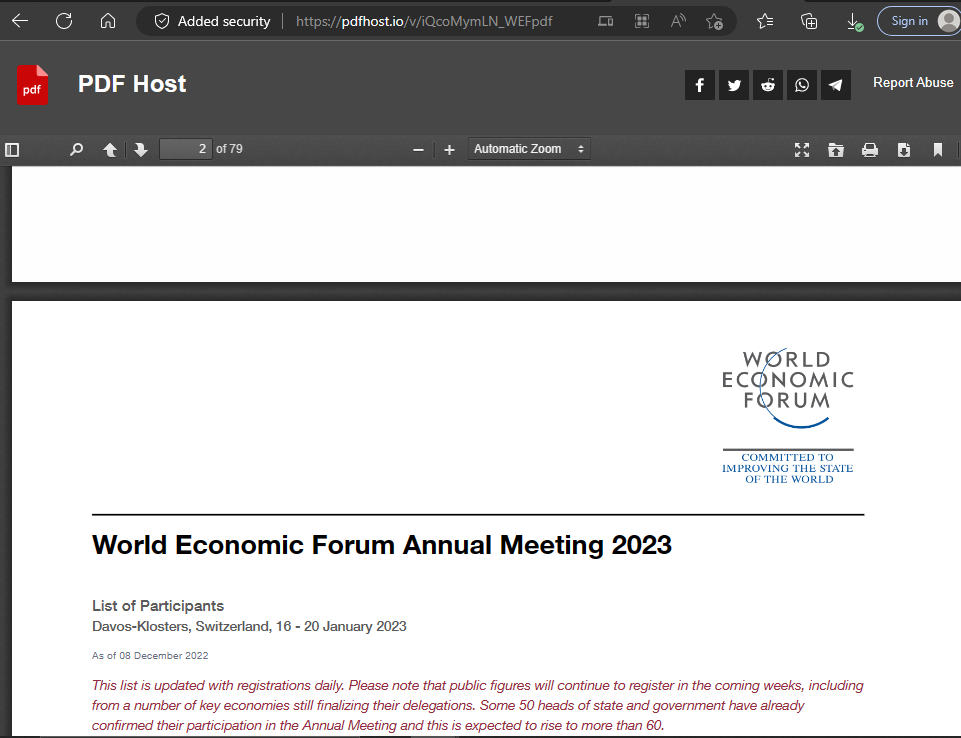Open the find in document magnifier
Viewport: 961px width, 738px height.
(77, 150)
